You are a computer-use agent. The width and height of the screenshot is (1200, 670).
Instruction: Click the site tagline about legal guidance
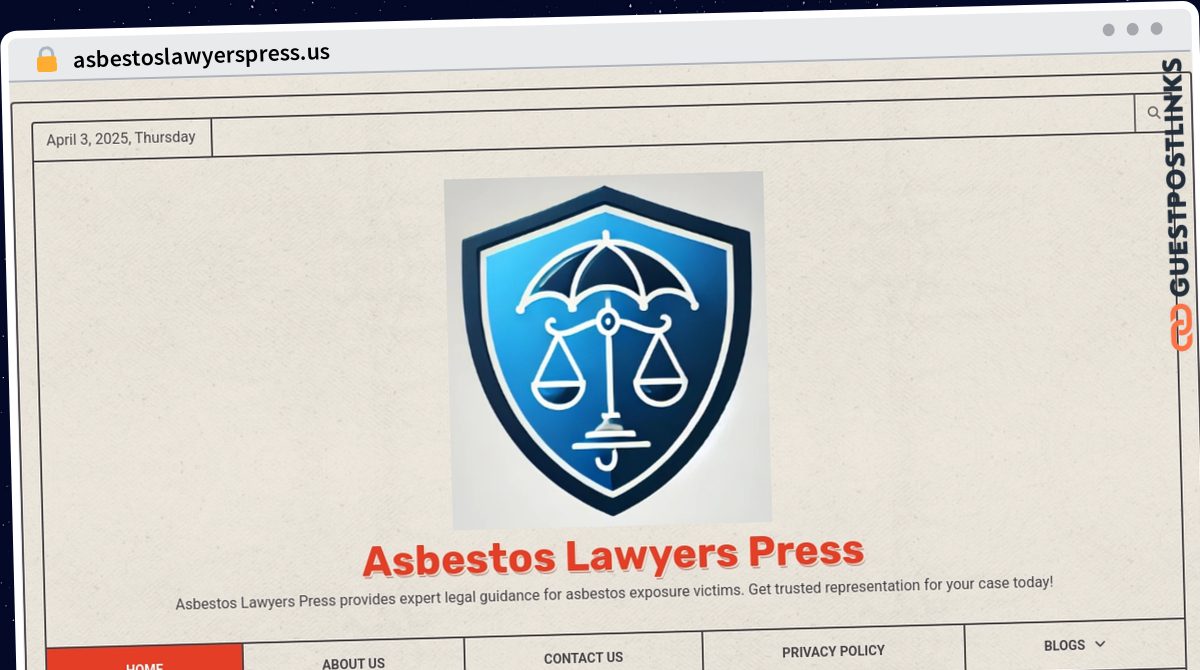coord(614,592)
